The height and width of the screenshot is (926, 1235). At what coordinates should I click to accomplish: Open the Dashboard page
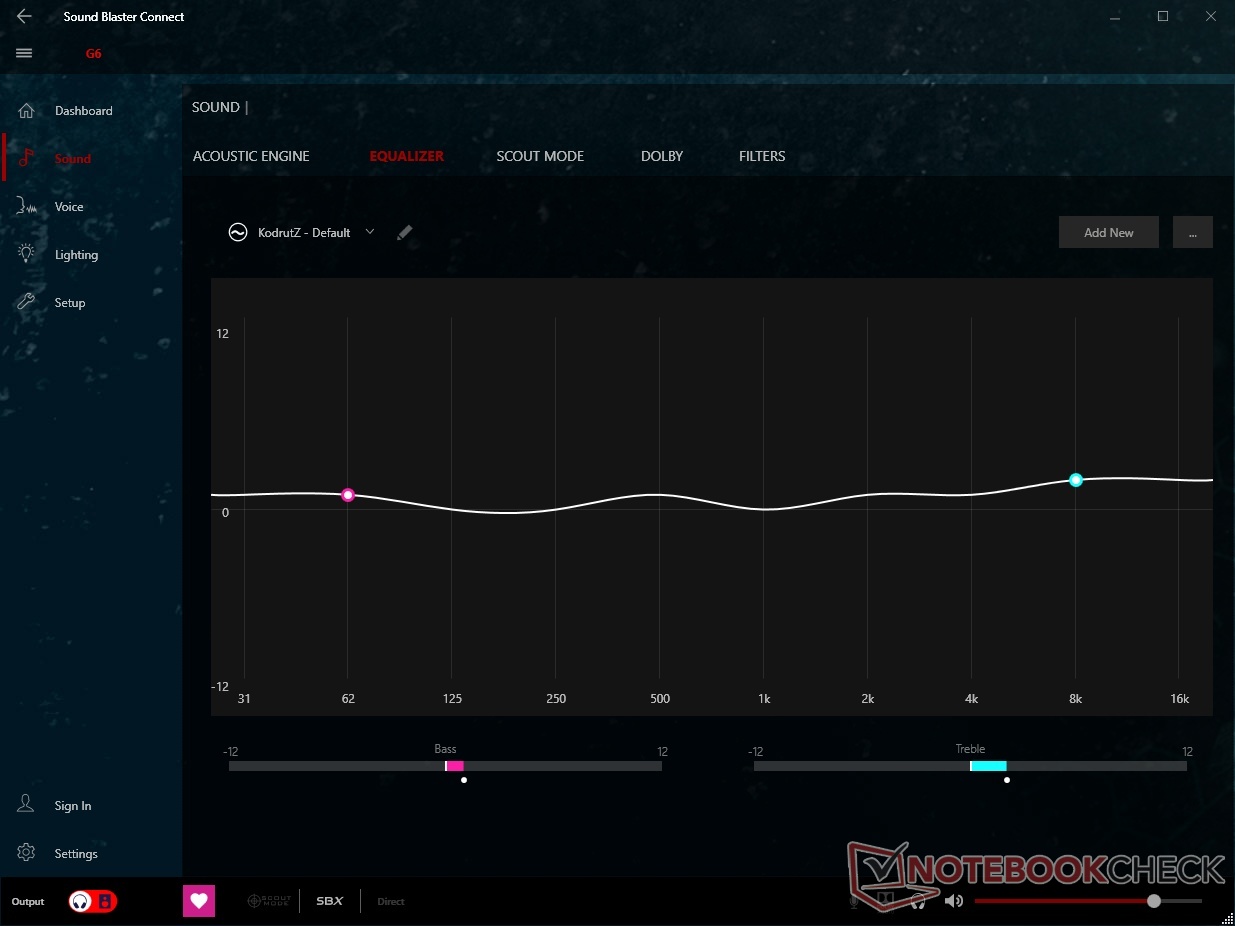coord(83,111)
